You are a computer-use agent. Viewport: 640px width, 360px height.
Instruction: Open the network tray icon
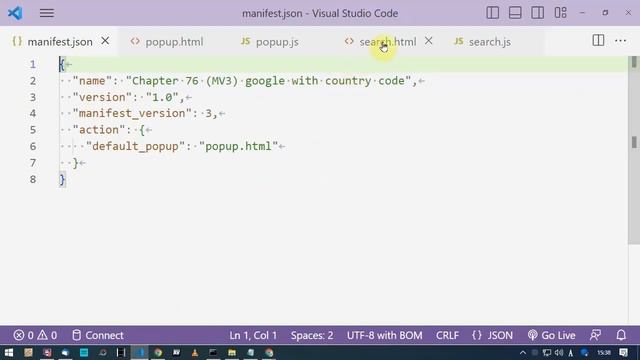click(x=547, y=353)
